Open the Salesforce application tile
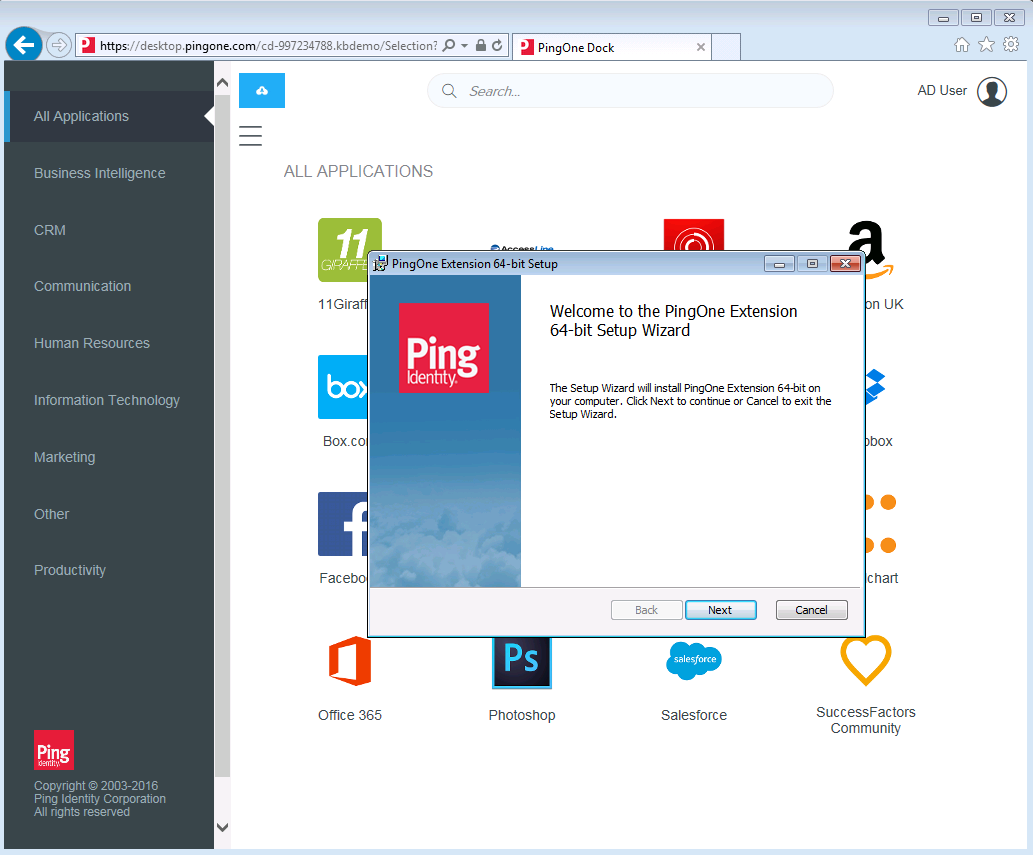 pos(693,661)
